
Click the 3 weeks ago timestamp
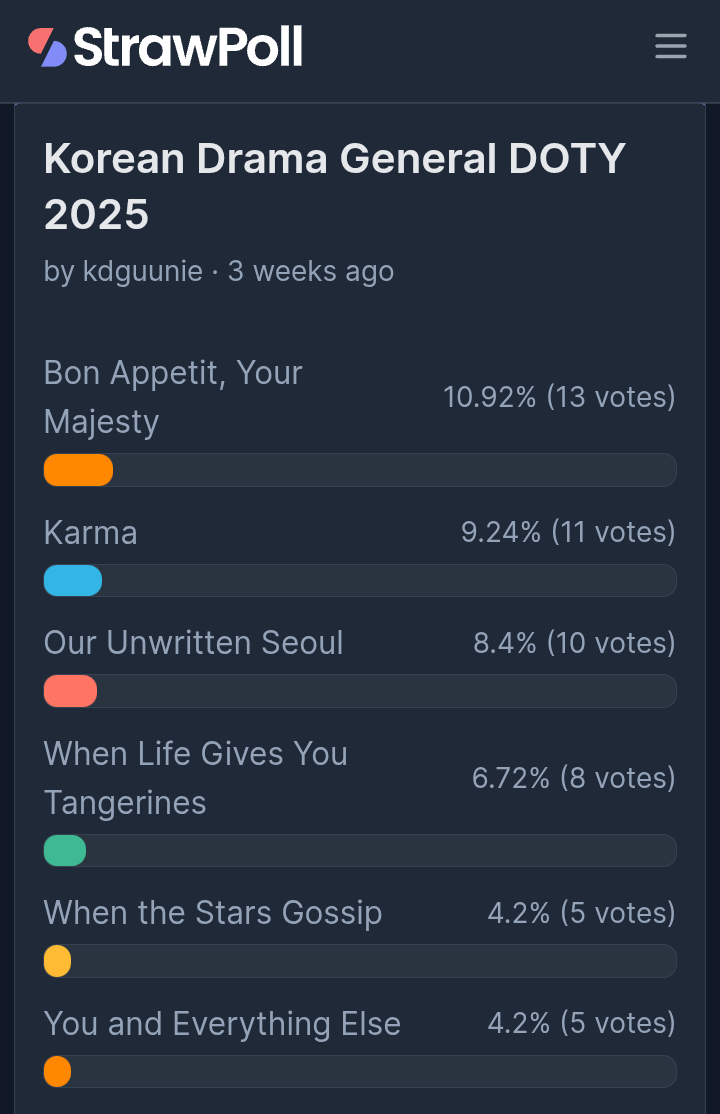pos(311,271)
